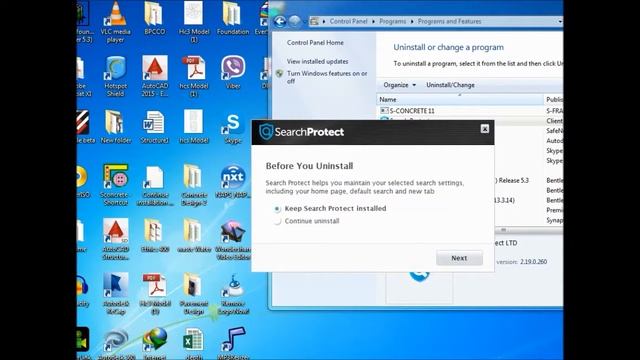Expand breadcrumb arrow after Programs
Viewport: 640px width, 360px height.
coord(412,21)
